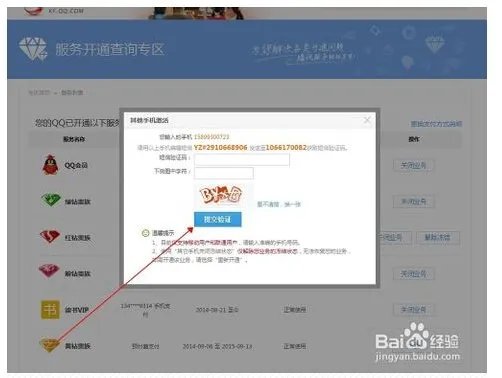Click the YZ#2910668906 code text
The image size is (502, 378).
tap(221, 147)
